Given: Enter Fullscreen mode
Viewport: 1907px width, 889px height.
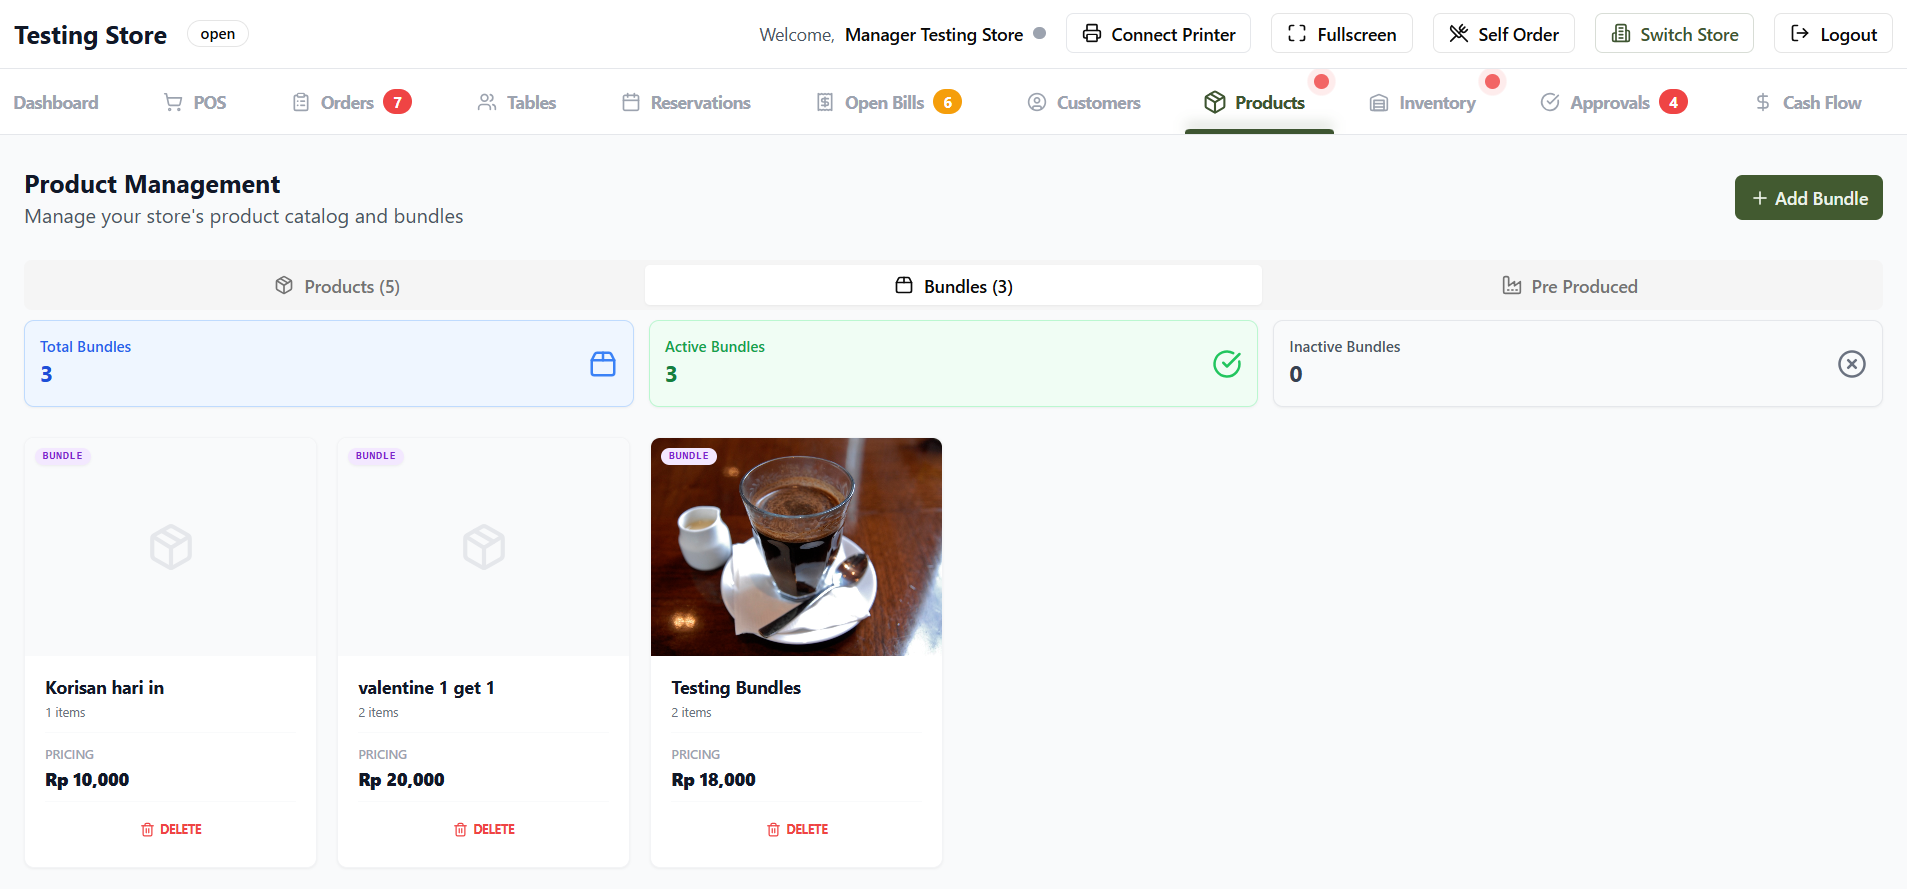Looking at the screenshot, I should pyautogui.click(x=1341, y=34).
